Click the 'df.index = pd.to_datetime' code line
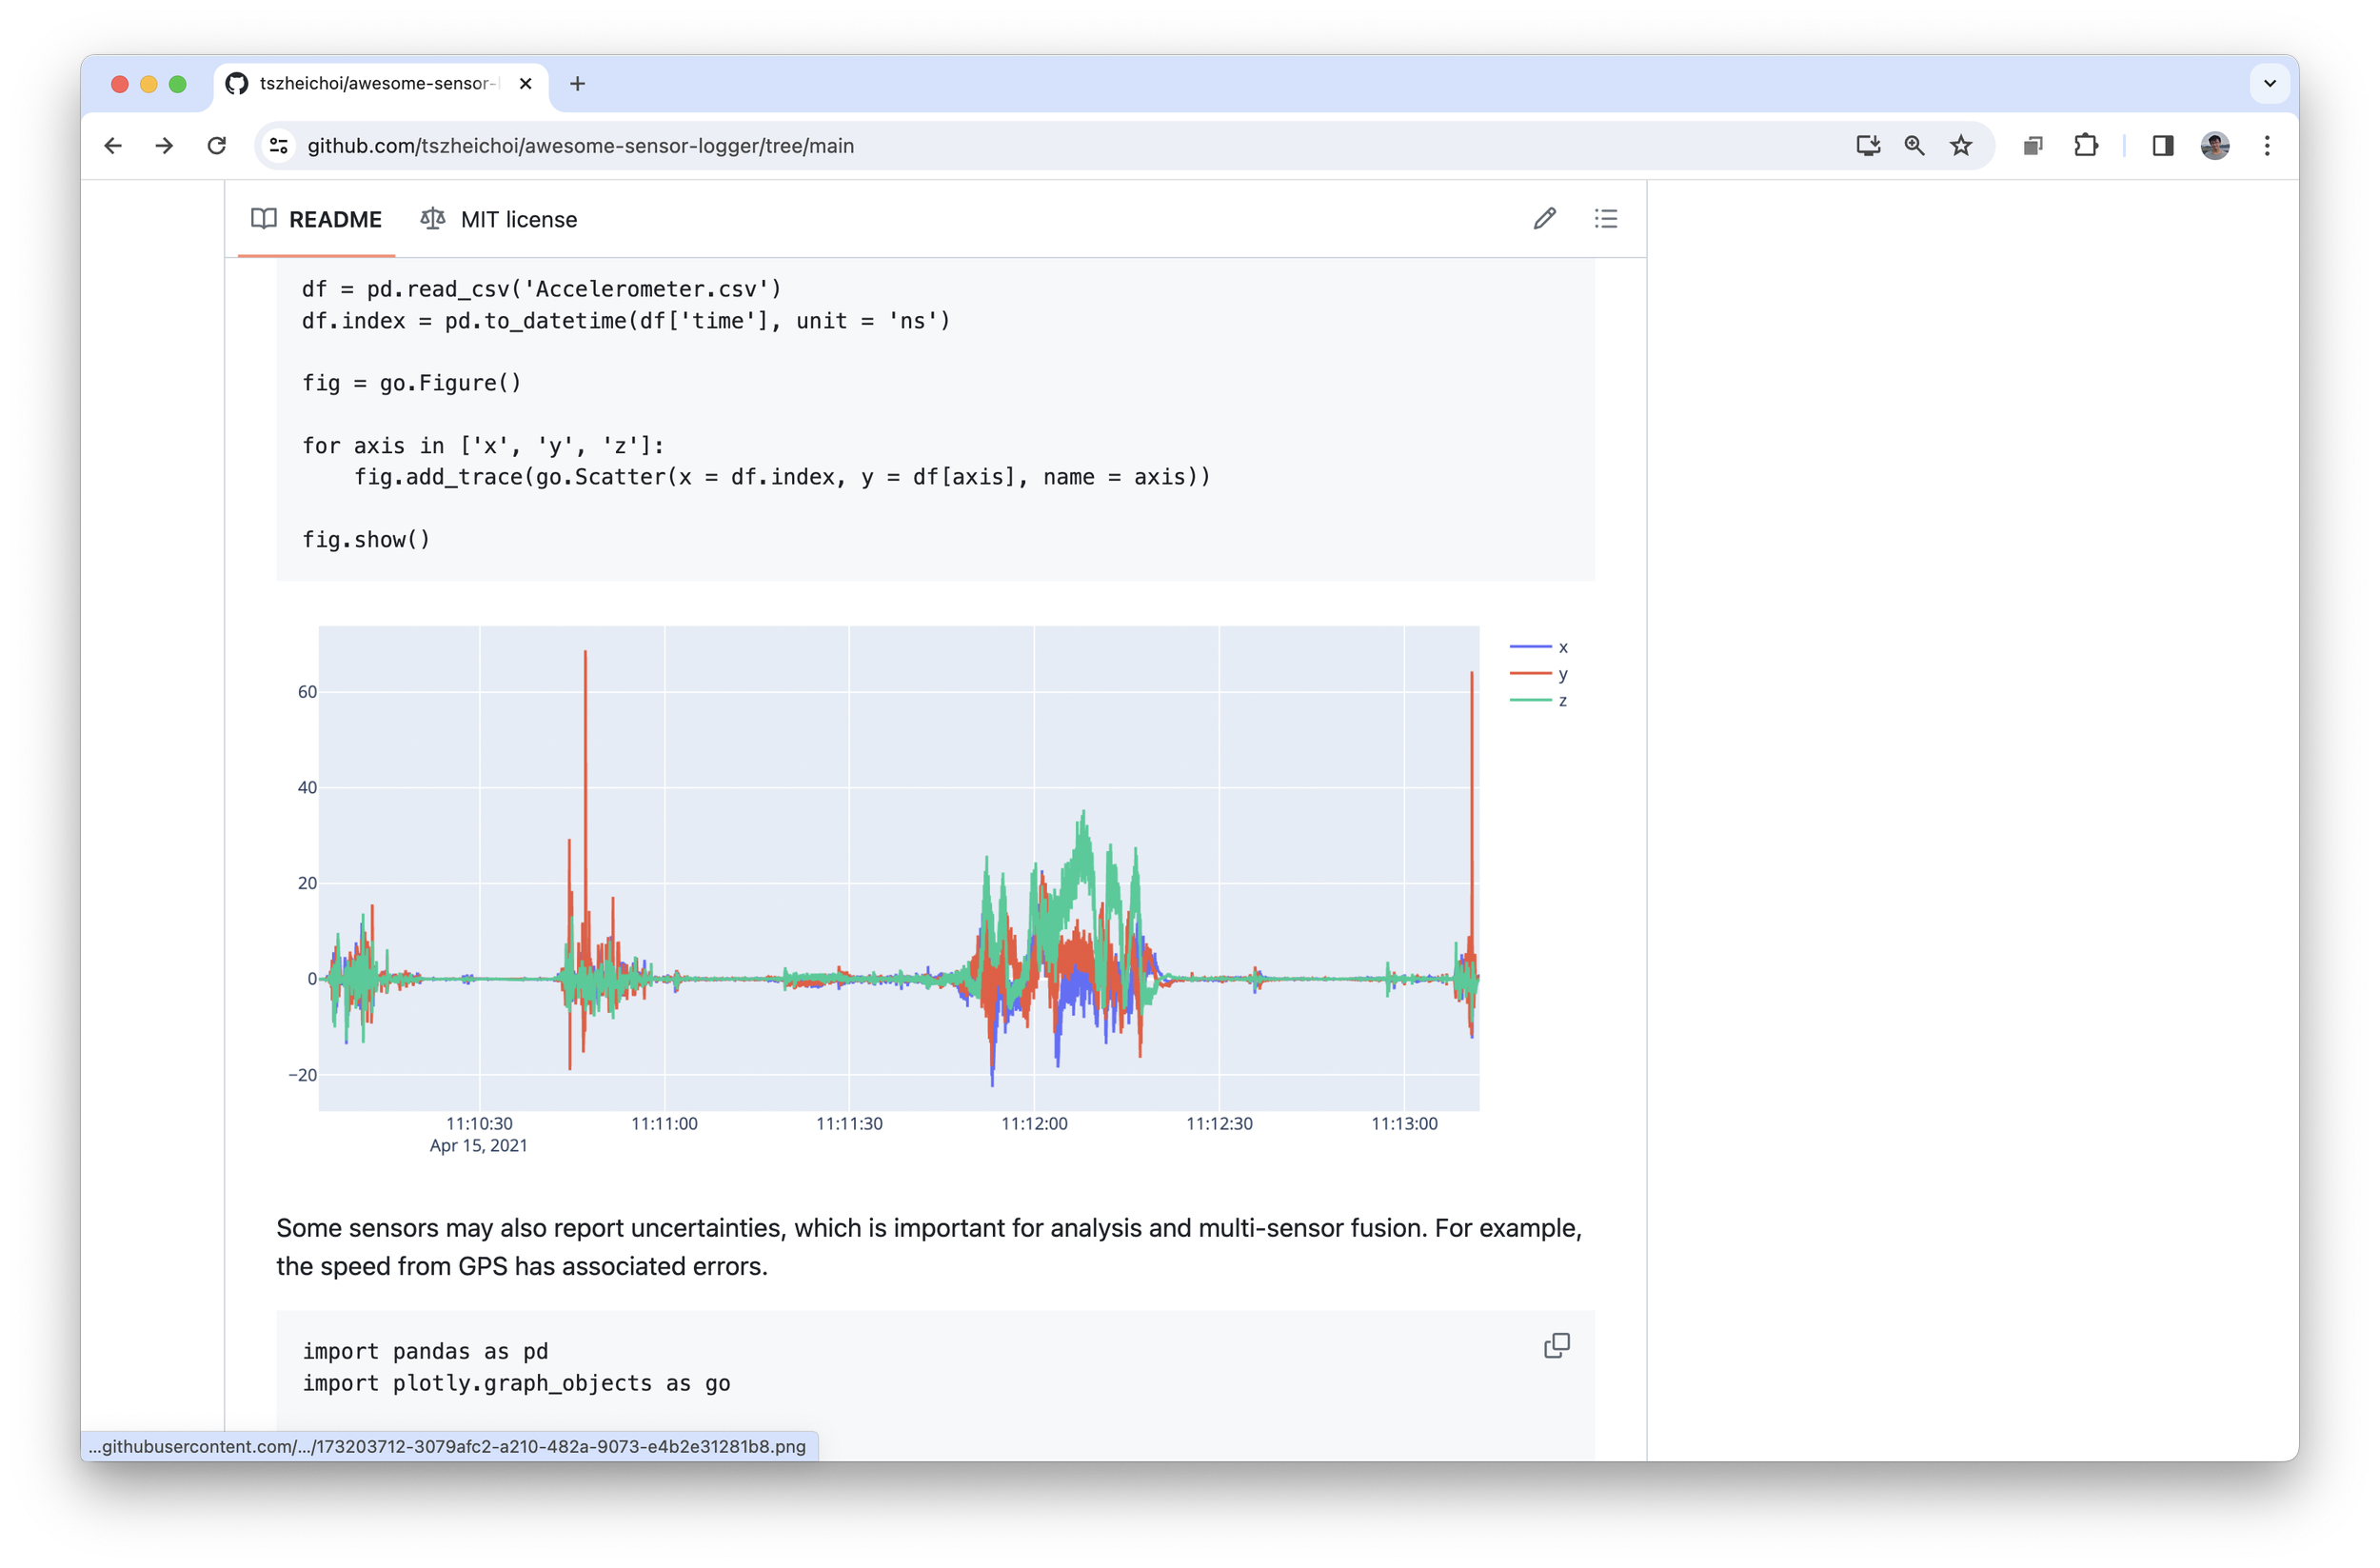This screenshot has height=1568, width=2380. 626,321
